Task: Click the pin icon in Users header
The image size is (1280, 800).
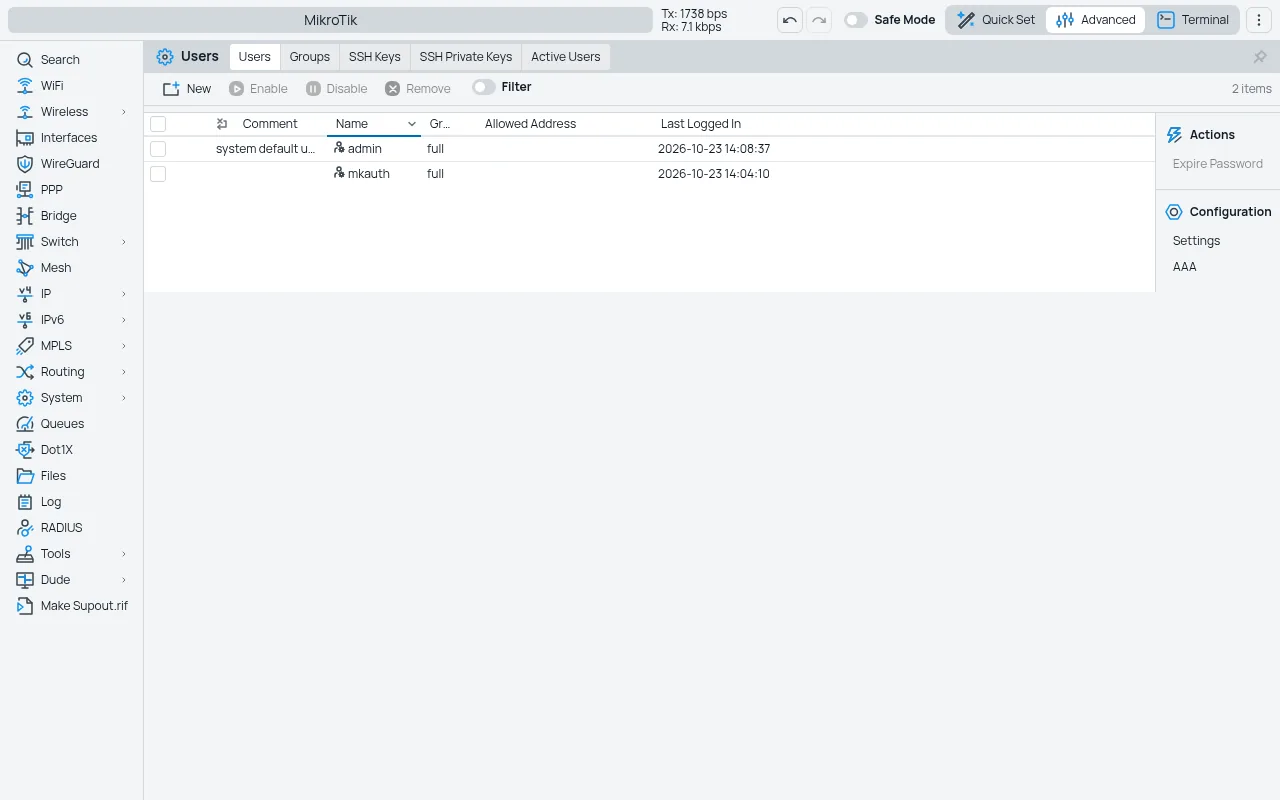Action: 1260,57
